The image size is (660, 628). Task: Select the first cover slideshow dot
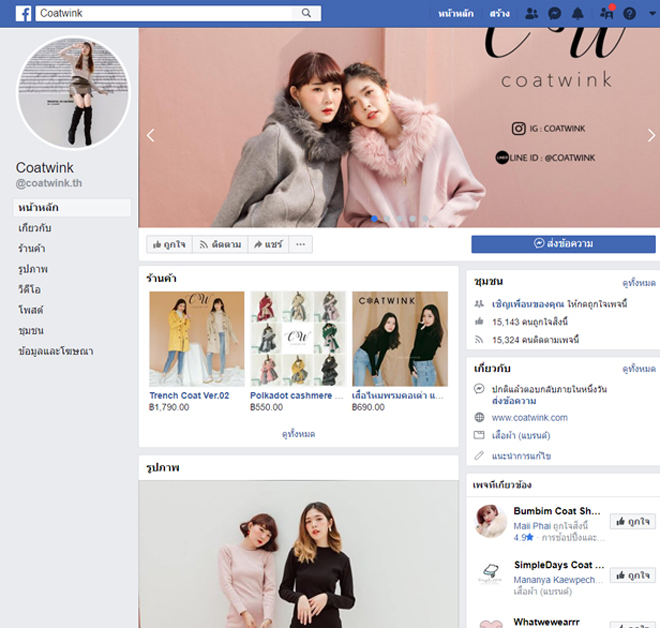tap(374, 218)
